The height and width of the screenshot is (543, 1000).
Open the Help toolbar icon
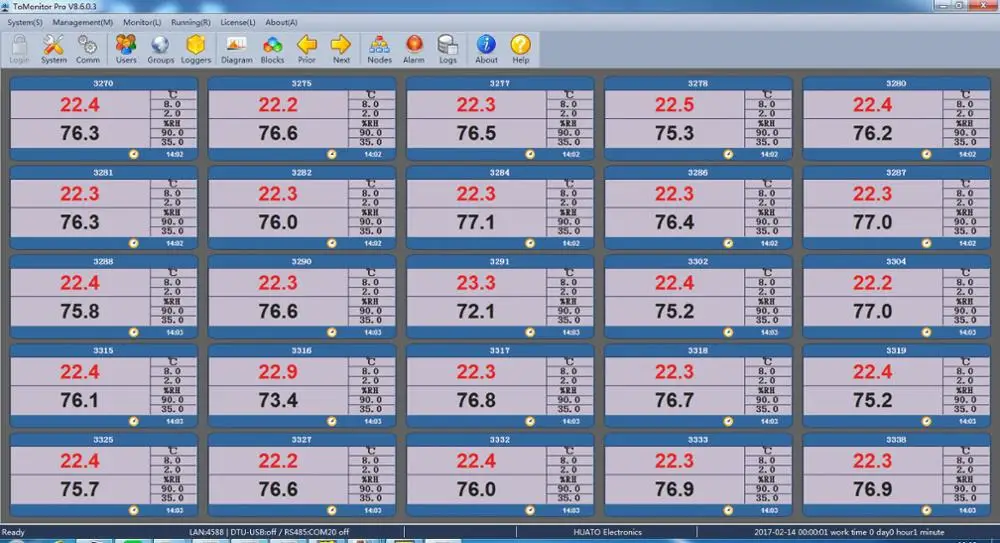click(x=520, y=47)
